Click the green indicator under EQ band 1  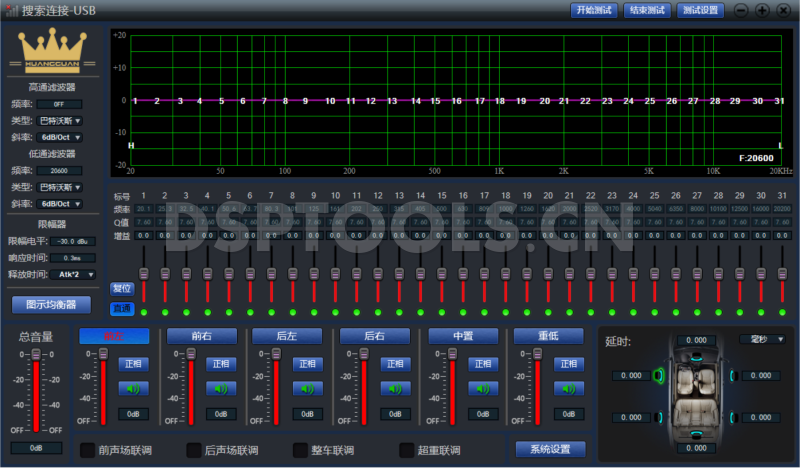pyautogui.click(x=144, y=312)
